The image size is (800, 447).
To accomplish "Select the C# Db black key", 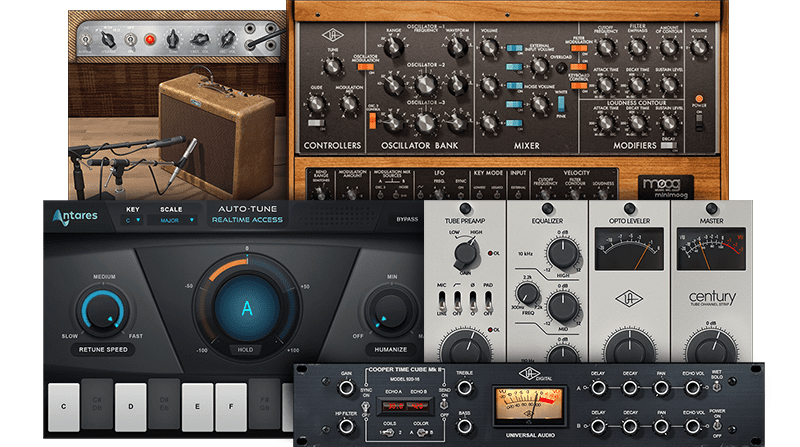I will click(x=97, y=402).
